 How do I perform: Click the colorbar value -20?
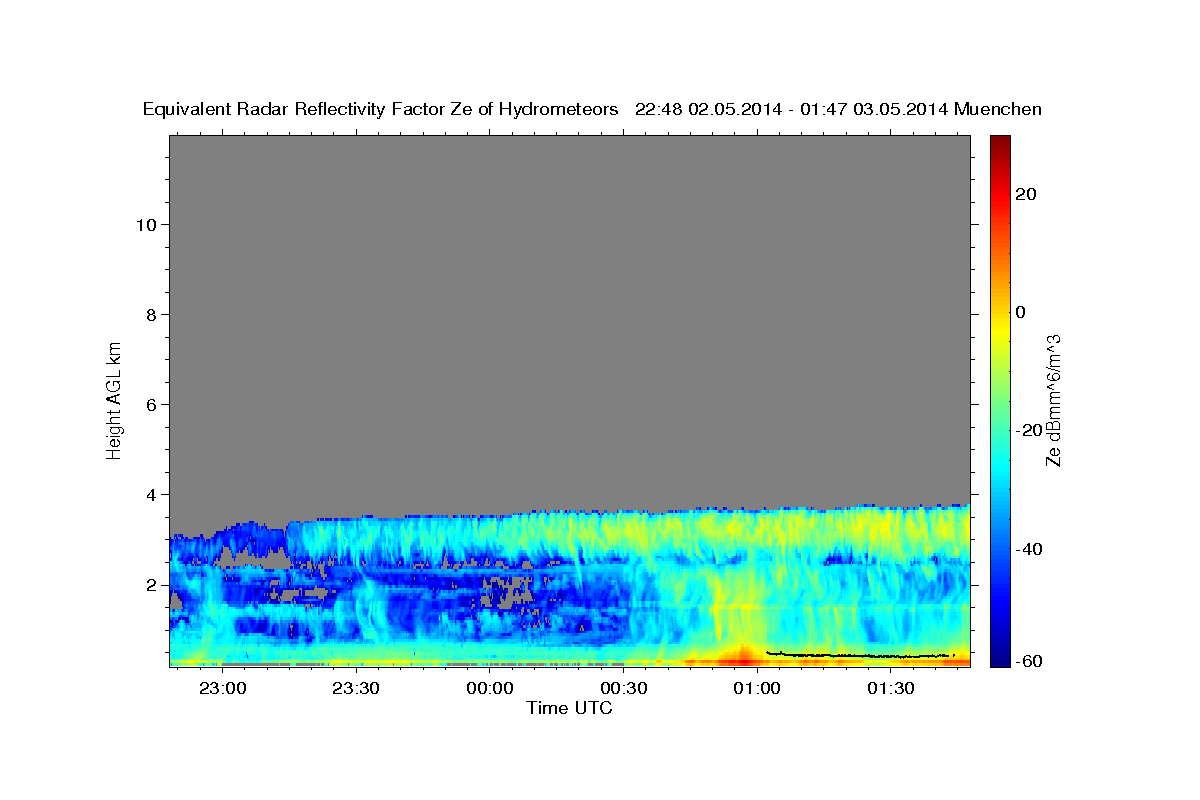(x=1028, y=430)
